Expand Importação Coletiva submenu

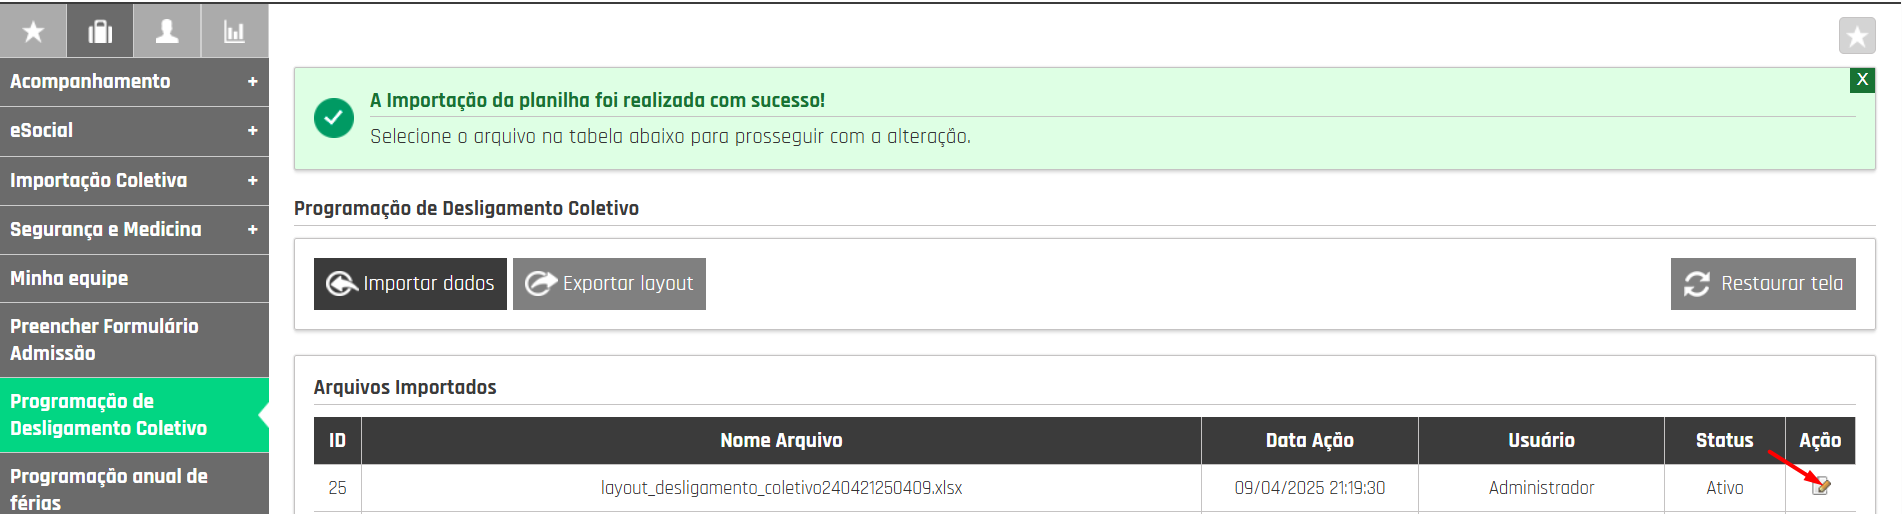134,180
